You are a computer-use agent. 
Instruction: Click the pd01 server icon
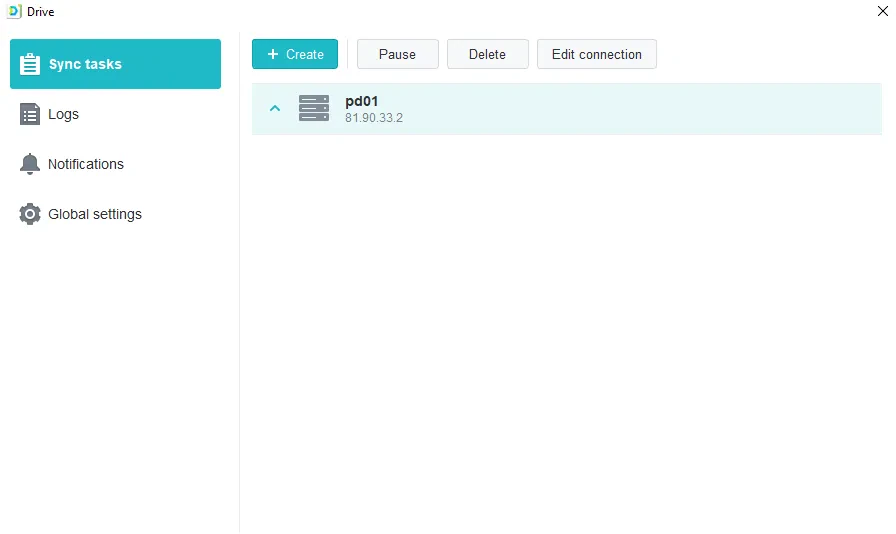click(x=314, y=108)
